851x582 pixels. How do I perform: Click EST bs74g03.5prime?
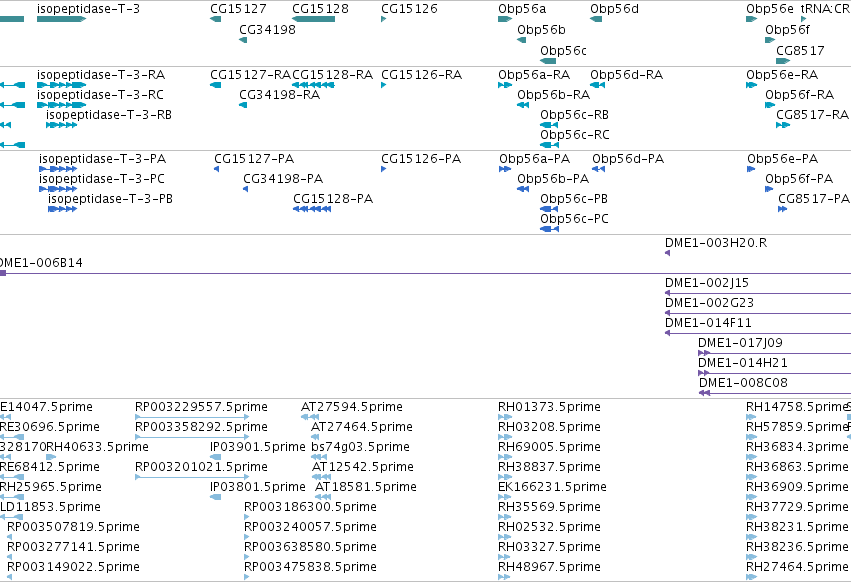click(360, 447)
